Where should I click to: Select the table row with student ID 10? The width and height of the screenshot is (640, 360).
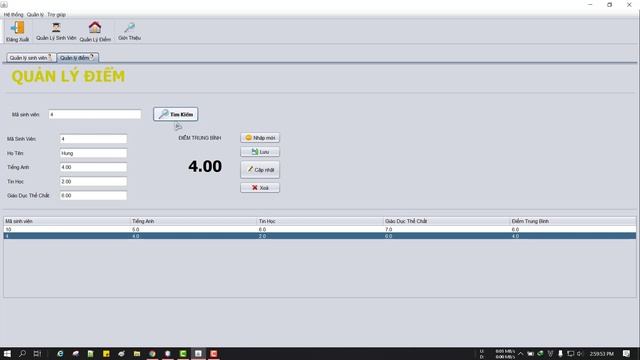(320, 229)
